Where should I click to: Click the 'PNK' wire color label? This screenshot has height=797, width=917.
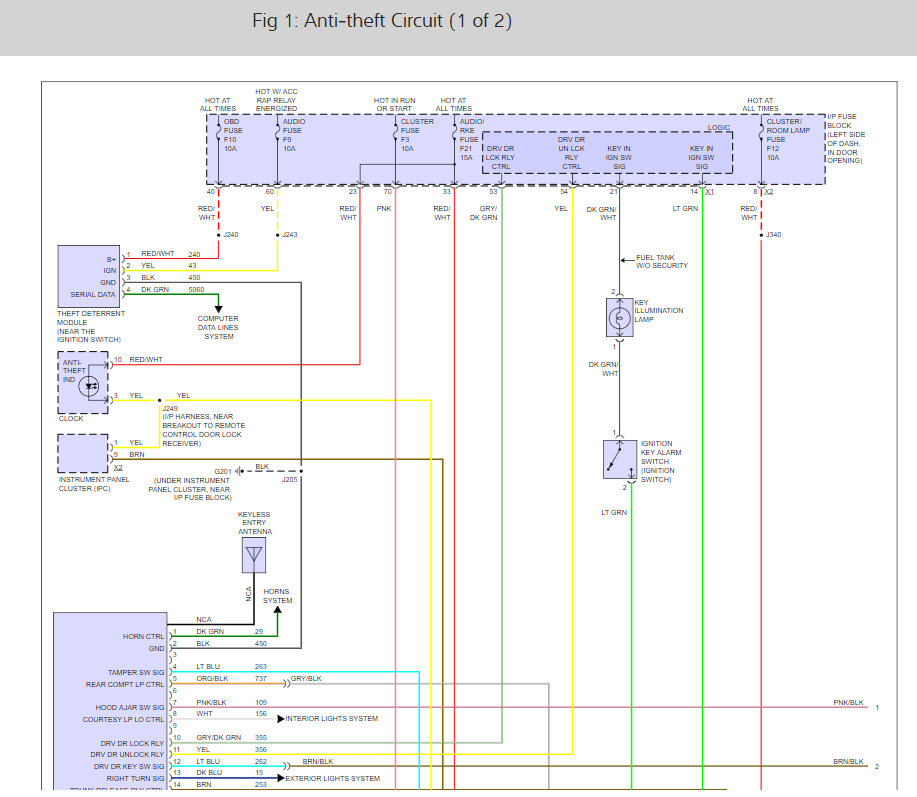(x=384, y=209)
